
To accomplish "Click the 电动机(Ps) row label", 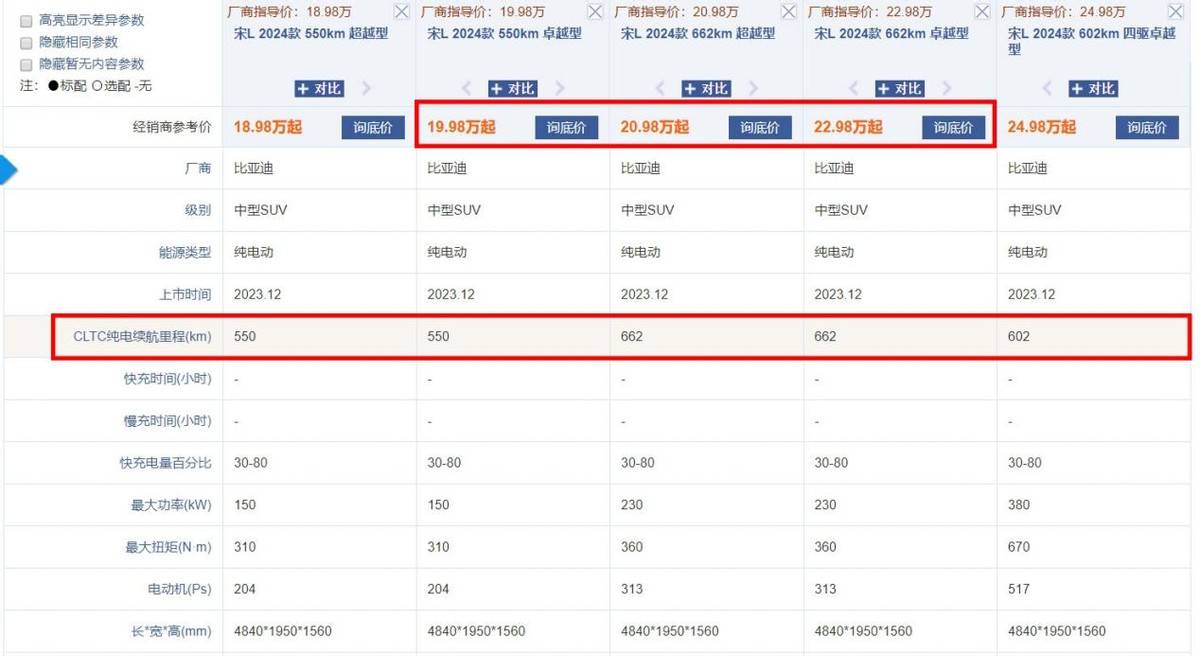I will 178,589.
